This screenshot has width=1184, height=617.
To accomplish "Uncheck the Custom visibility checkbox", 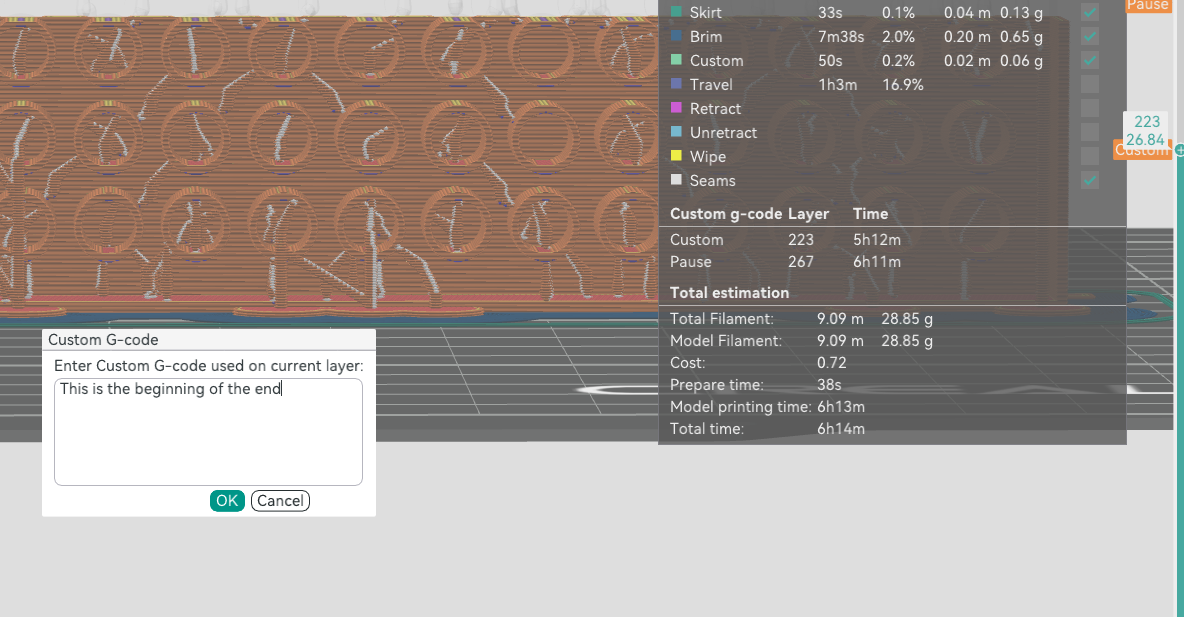I will point(1089,60).
